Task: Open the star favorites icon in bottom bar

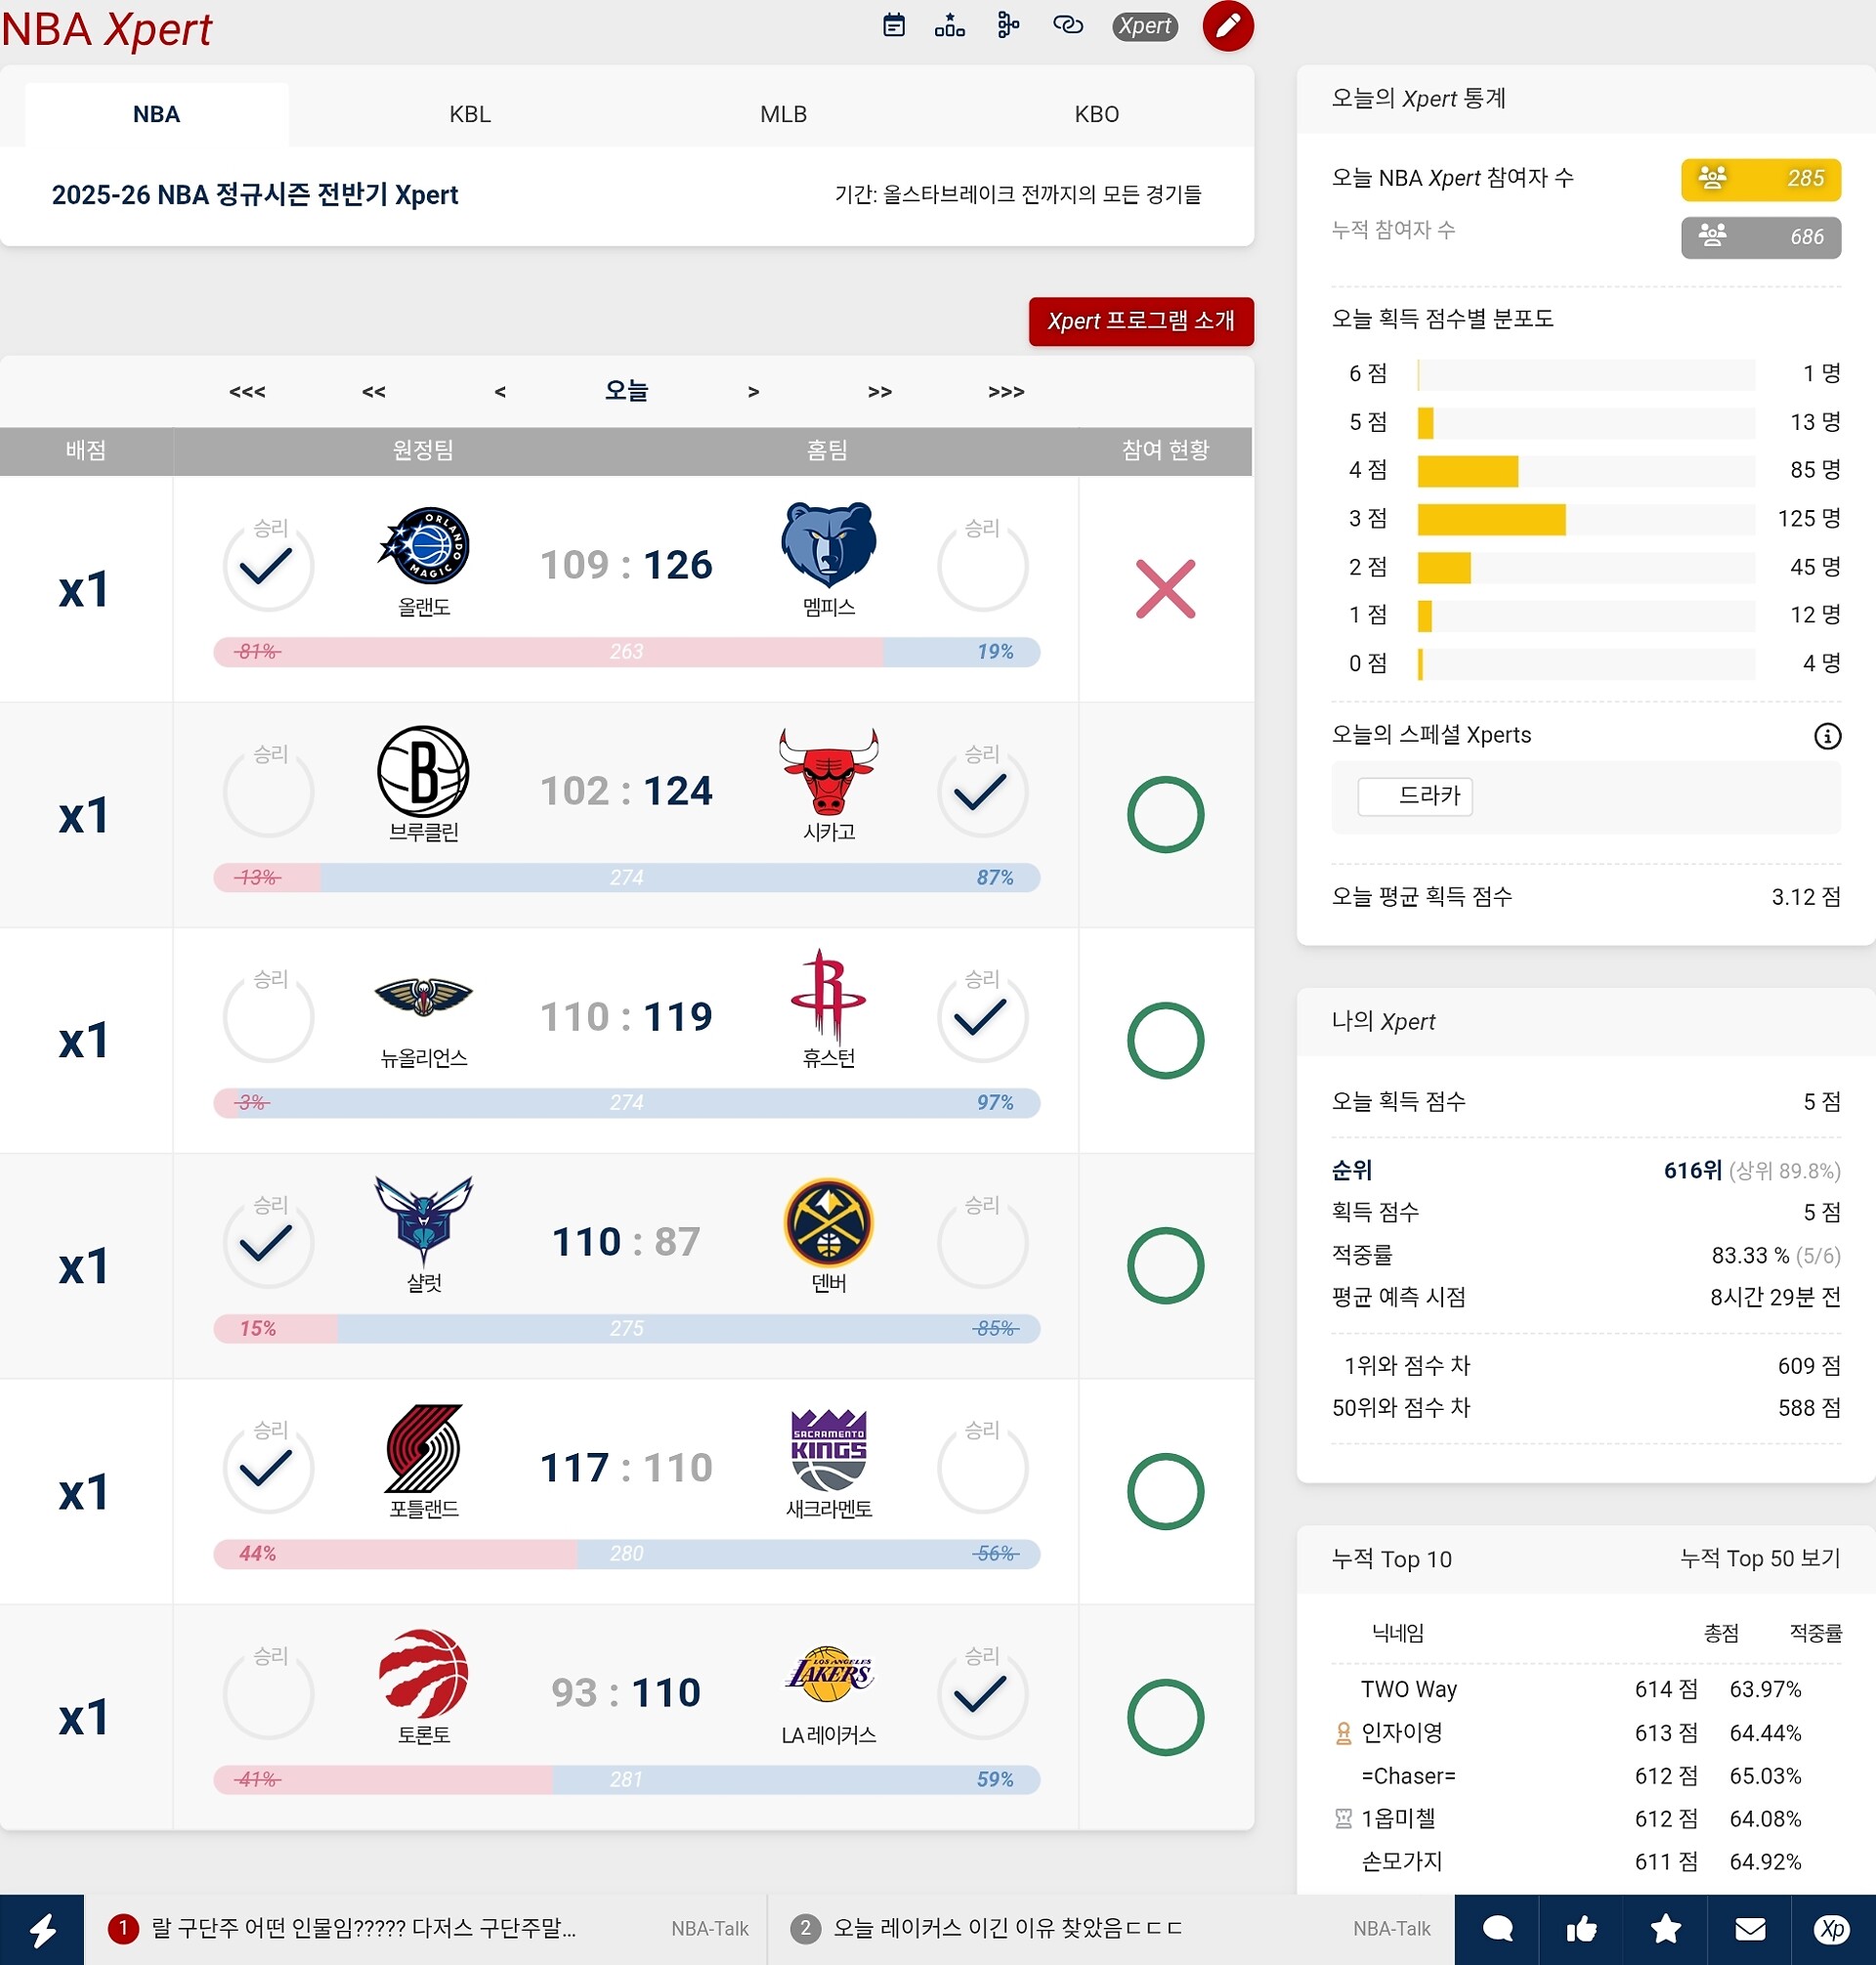Action: coord(1665,1929)
